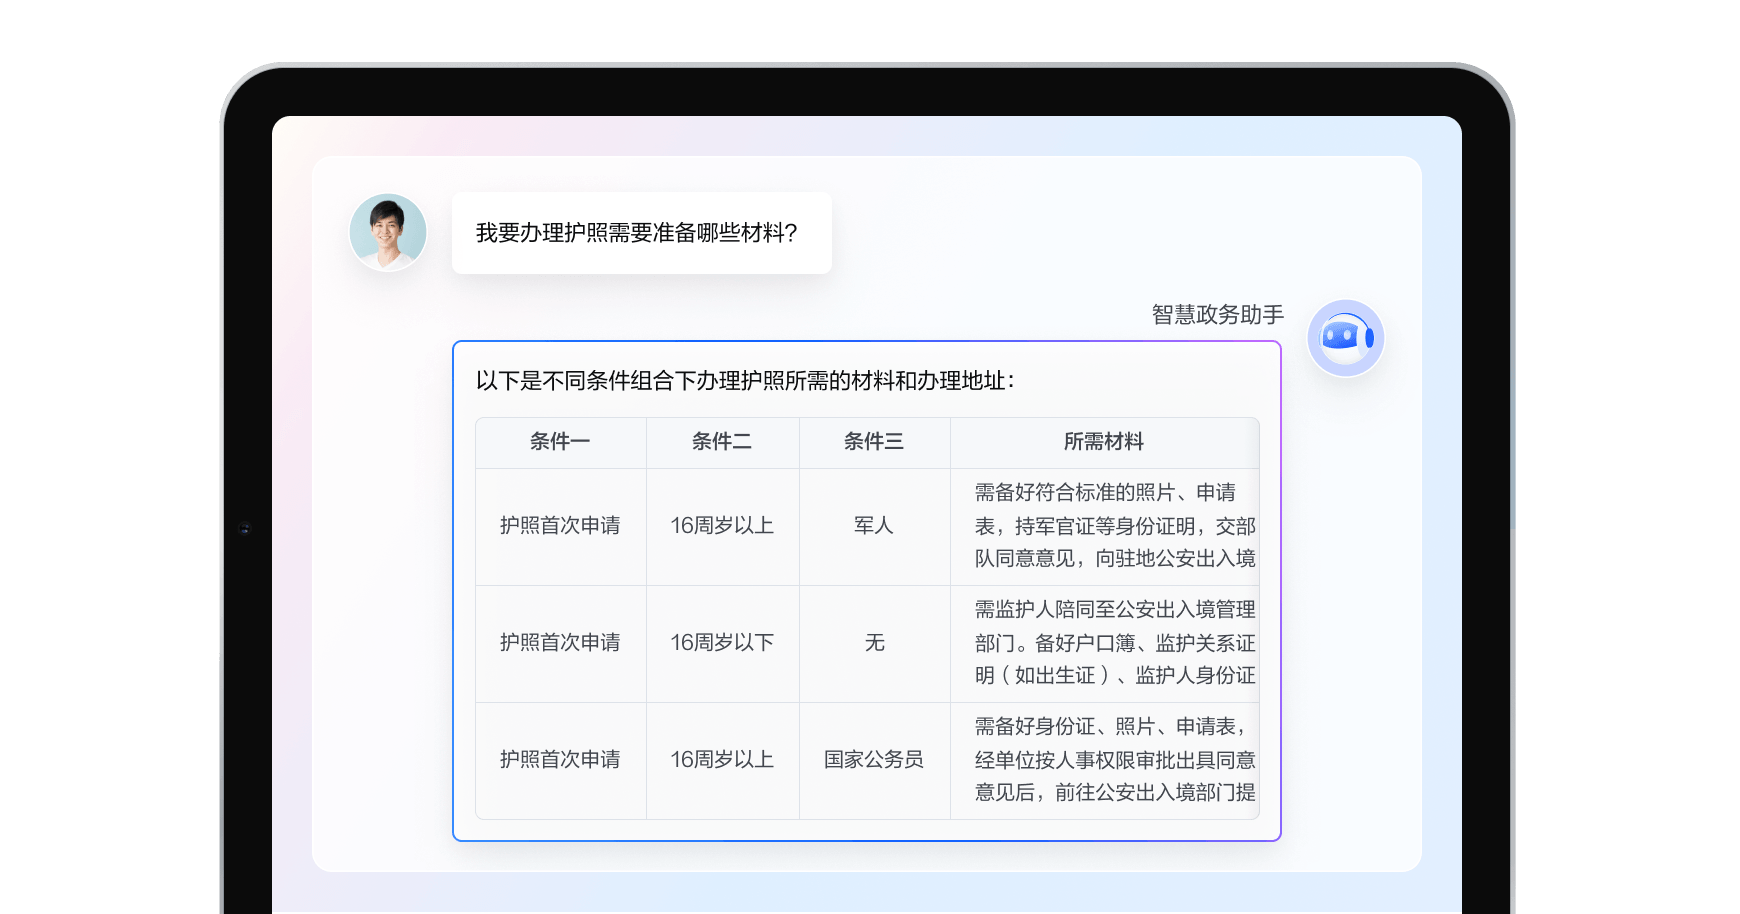This screenshot has width=1740, height=914.
Task: Click the user's profile photo avatar
Action: [x=388, y=232]
